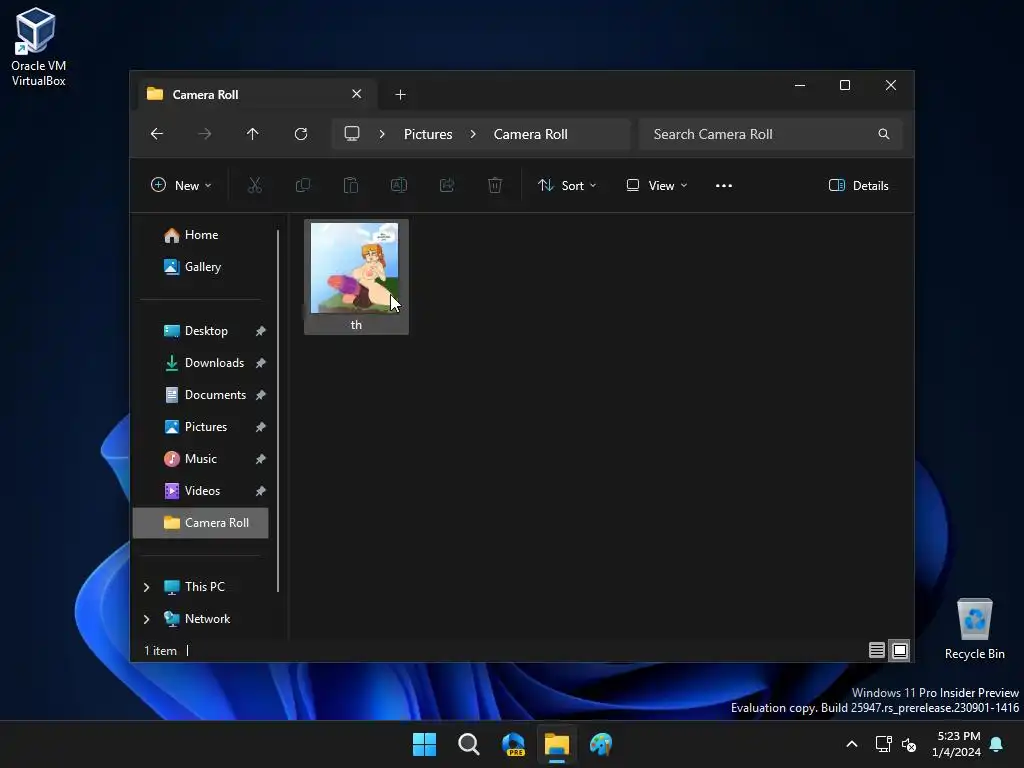Click File Explorer icon on taskbar
The height and width of the screenshot is (768, 1024).
pos(557,744)
